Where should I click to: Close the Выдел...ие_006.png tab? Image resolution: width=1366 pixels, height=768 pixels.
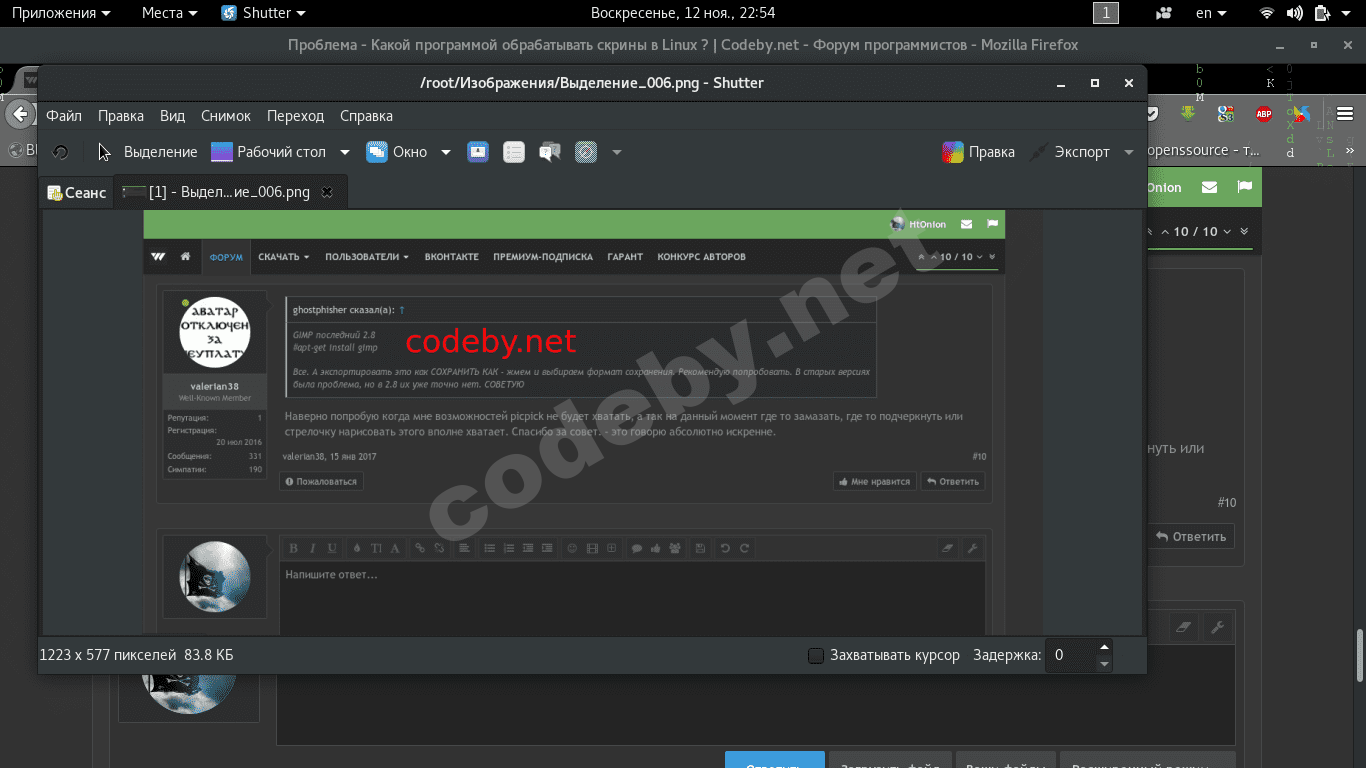(x=326, y=192)
